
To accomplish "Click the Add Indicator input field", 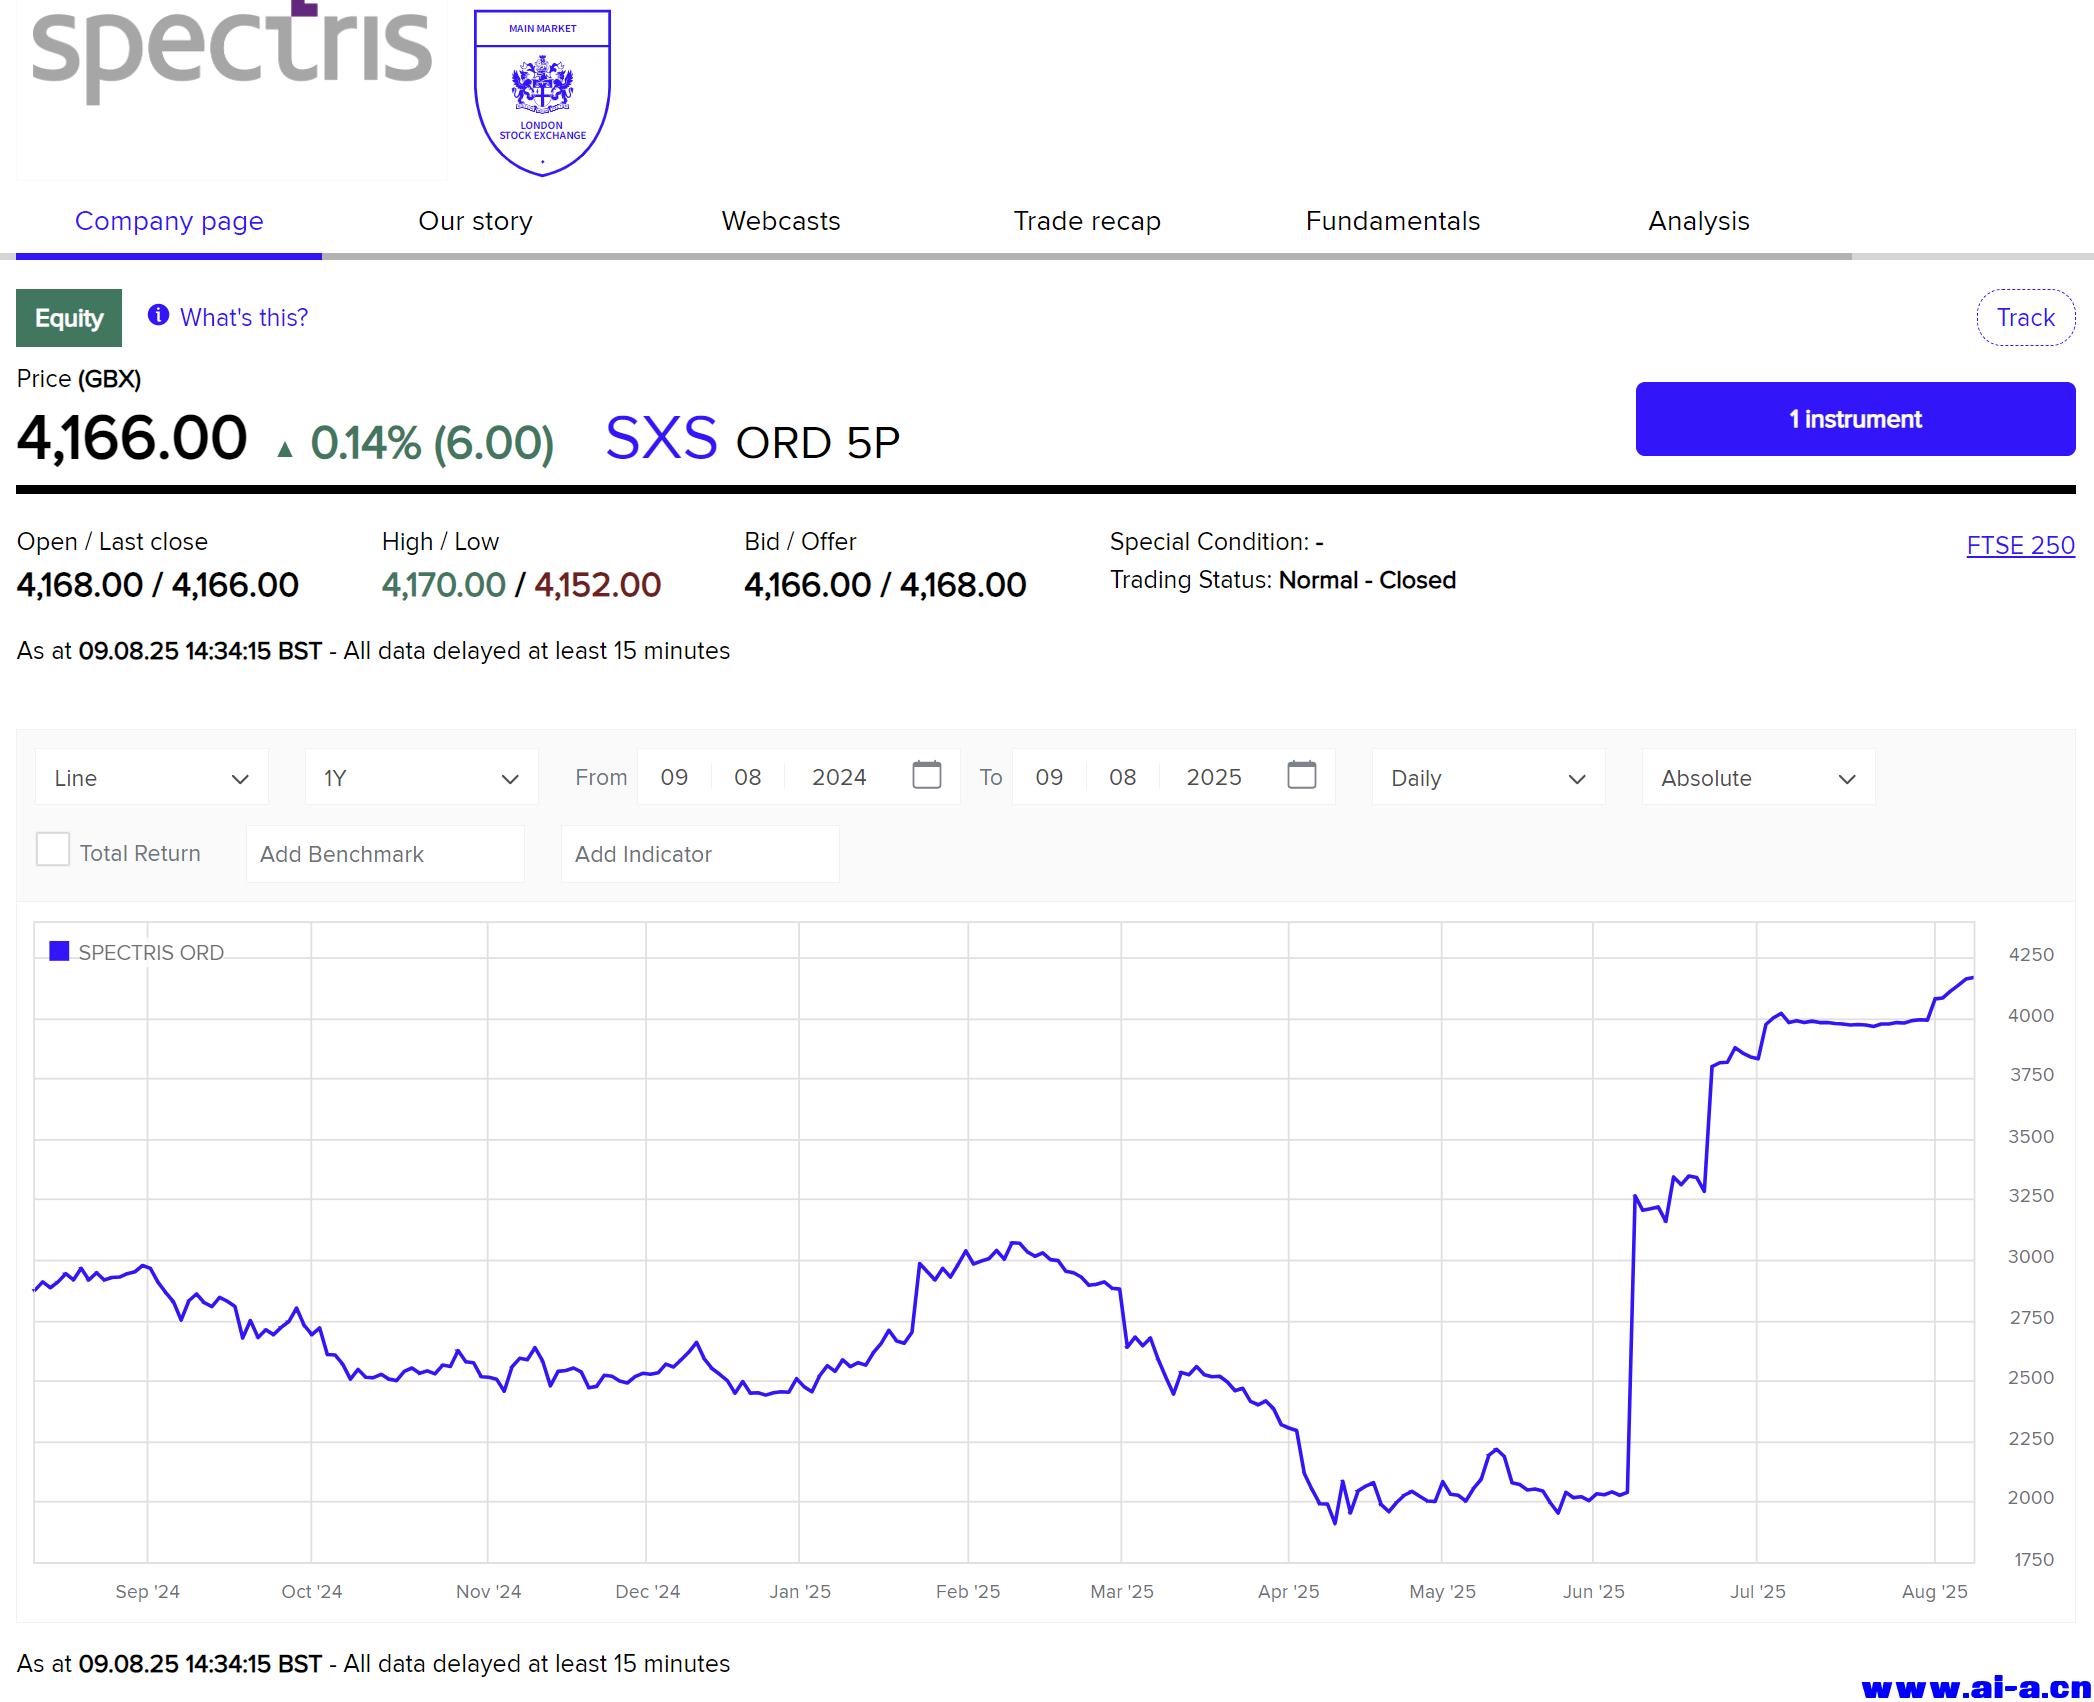I will click(x=700, y=854).
